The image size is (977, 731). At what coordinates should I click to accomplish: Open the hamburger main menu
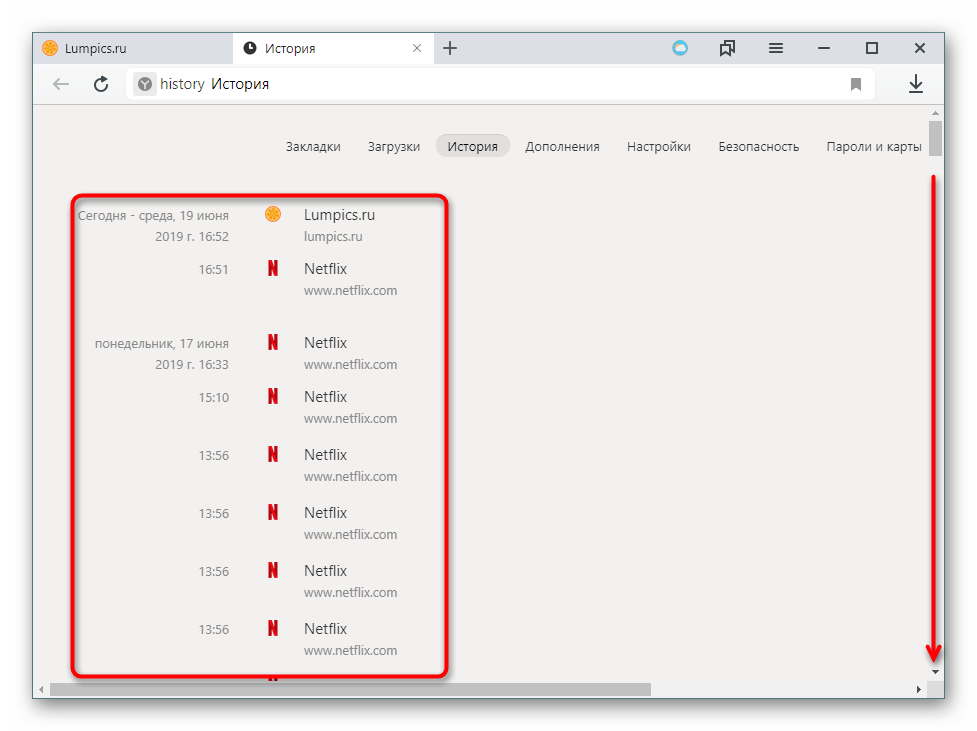776,48
